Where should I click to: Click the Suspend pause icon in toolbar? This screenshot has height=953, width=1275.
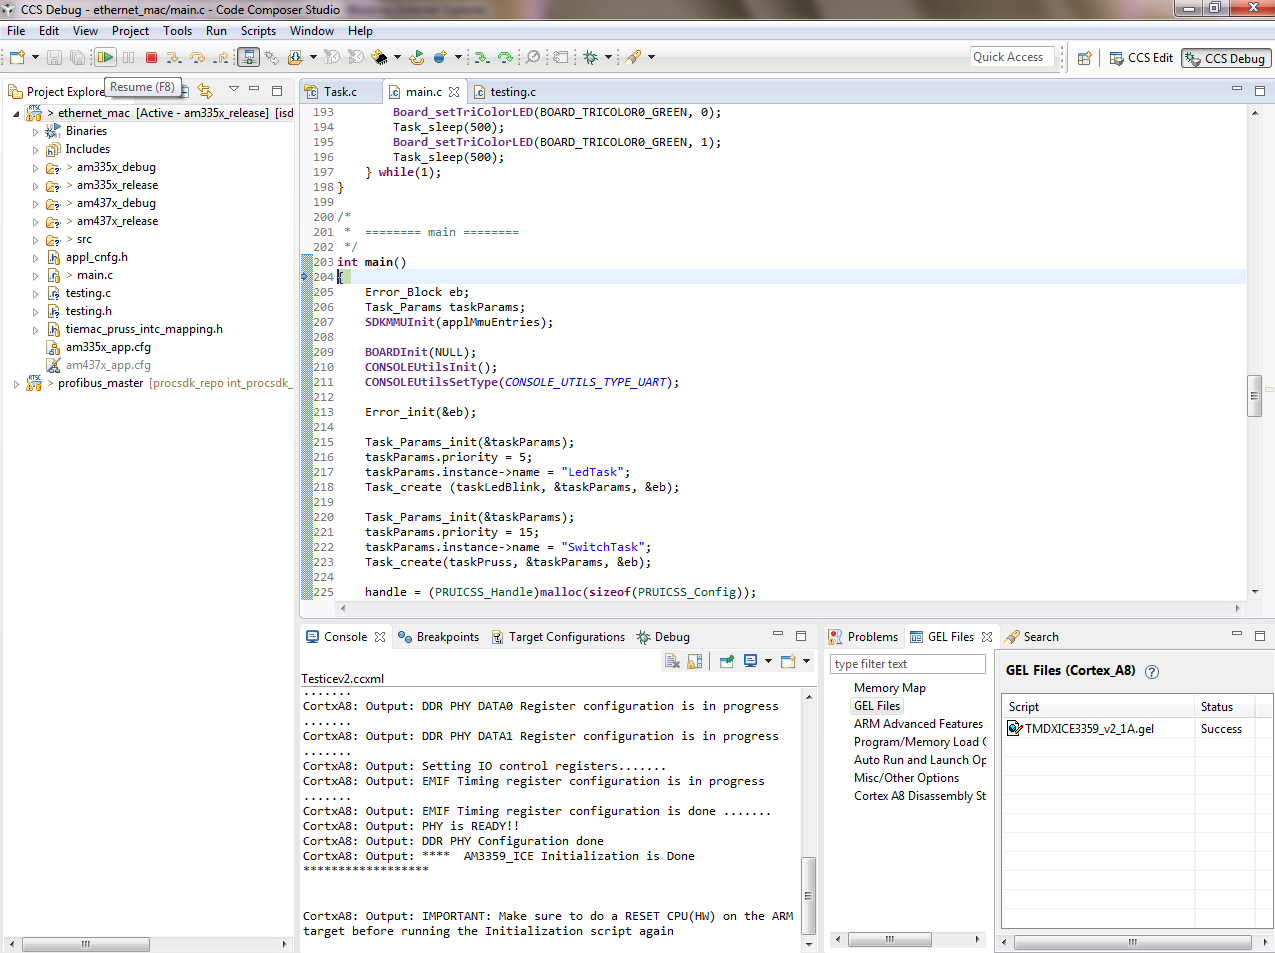[x=128, y=57]
